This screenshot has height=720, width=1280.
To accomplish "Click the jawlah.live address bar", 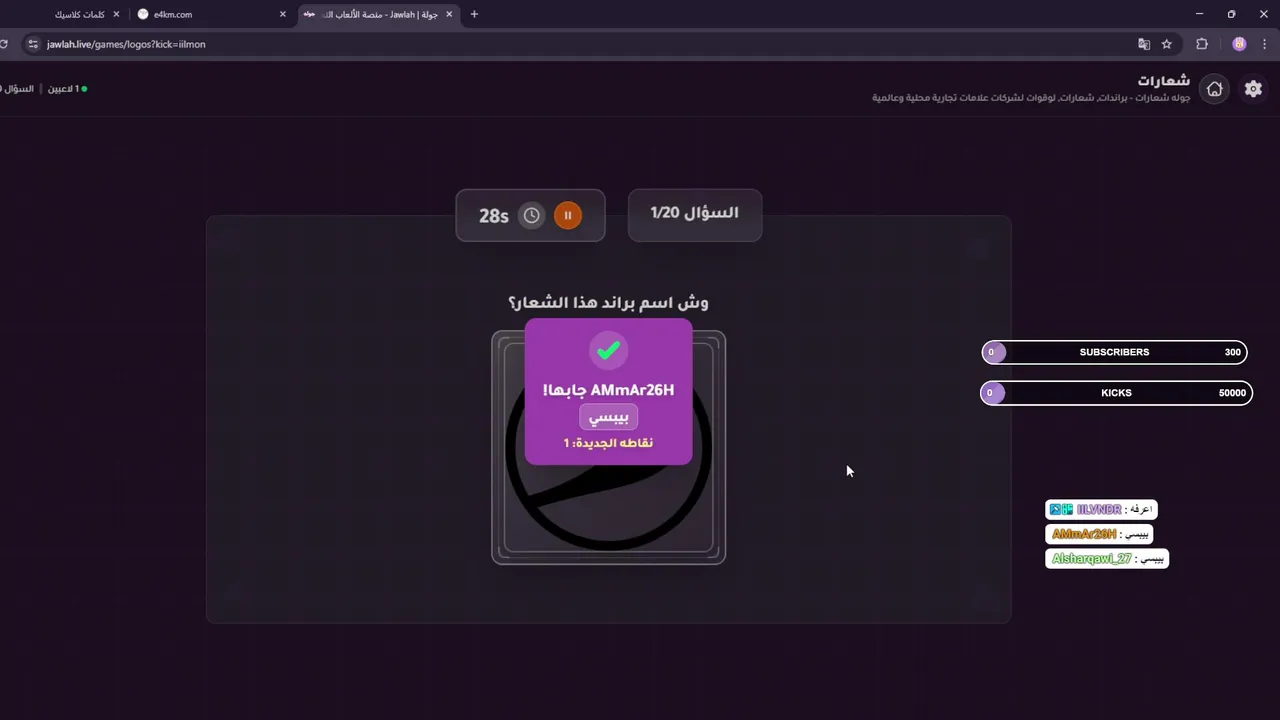I will [580, 44].
